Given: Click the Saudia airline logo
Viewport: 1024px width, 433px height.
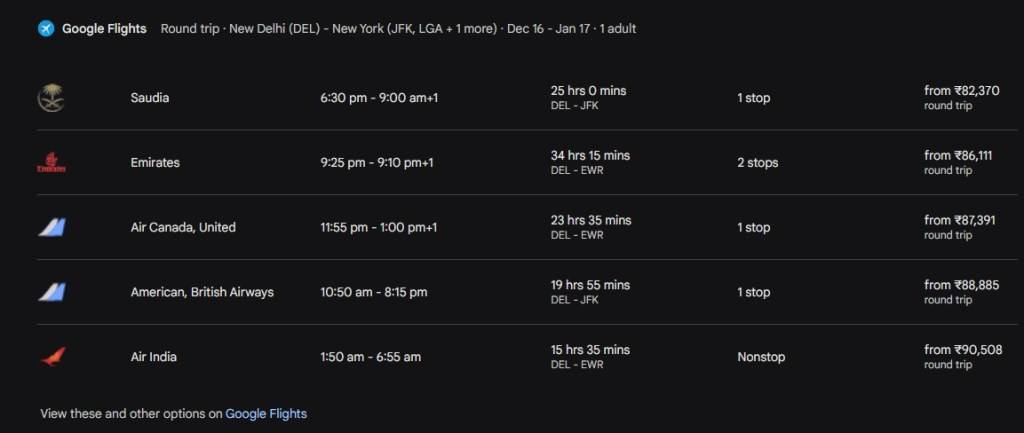Looking at the screenshot, I should pyautogui.click(x=52, y=98).
